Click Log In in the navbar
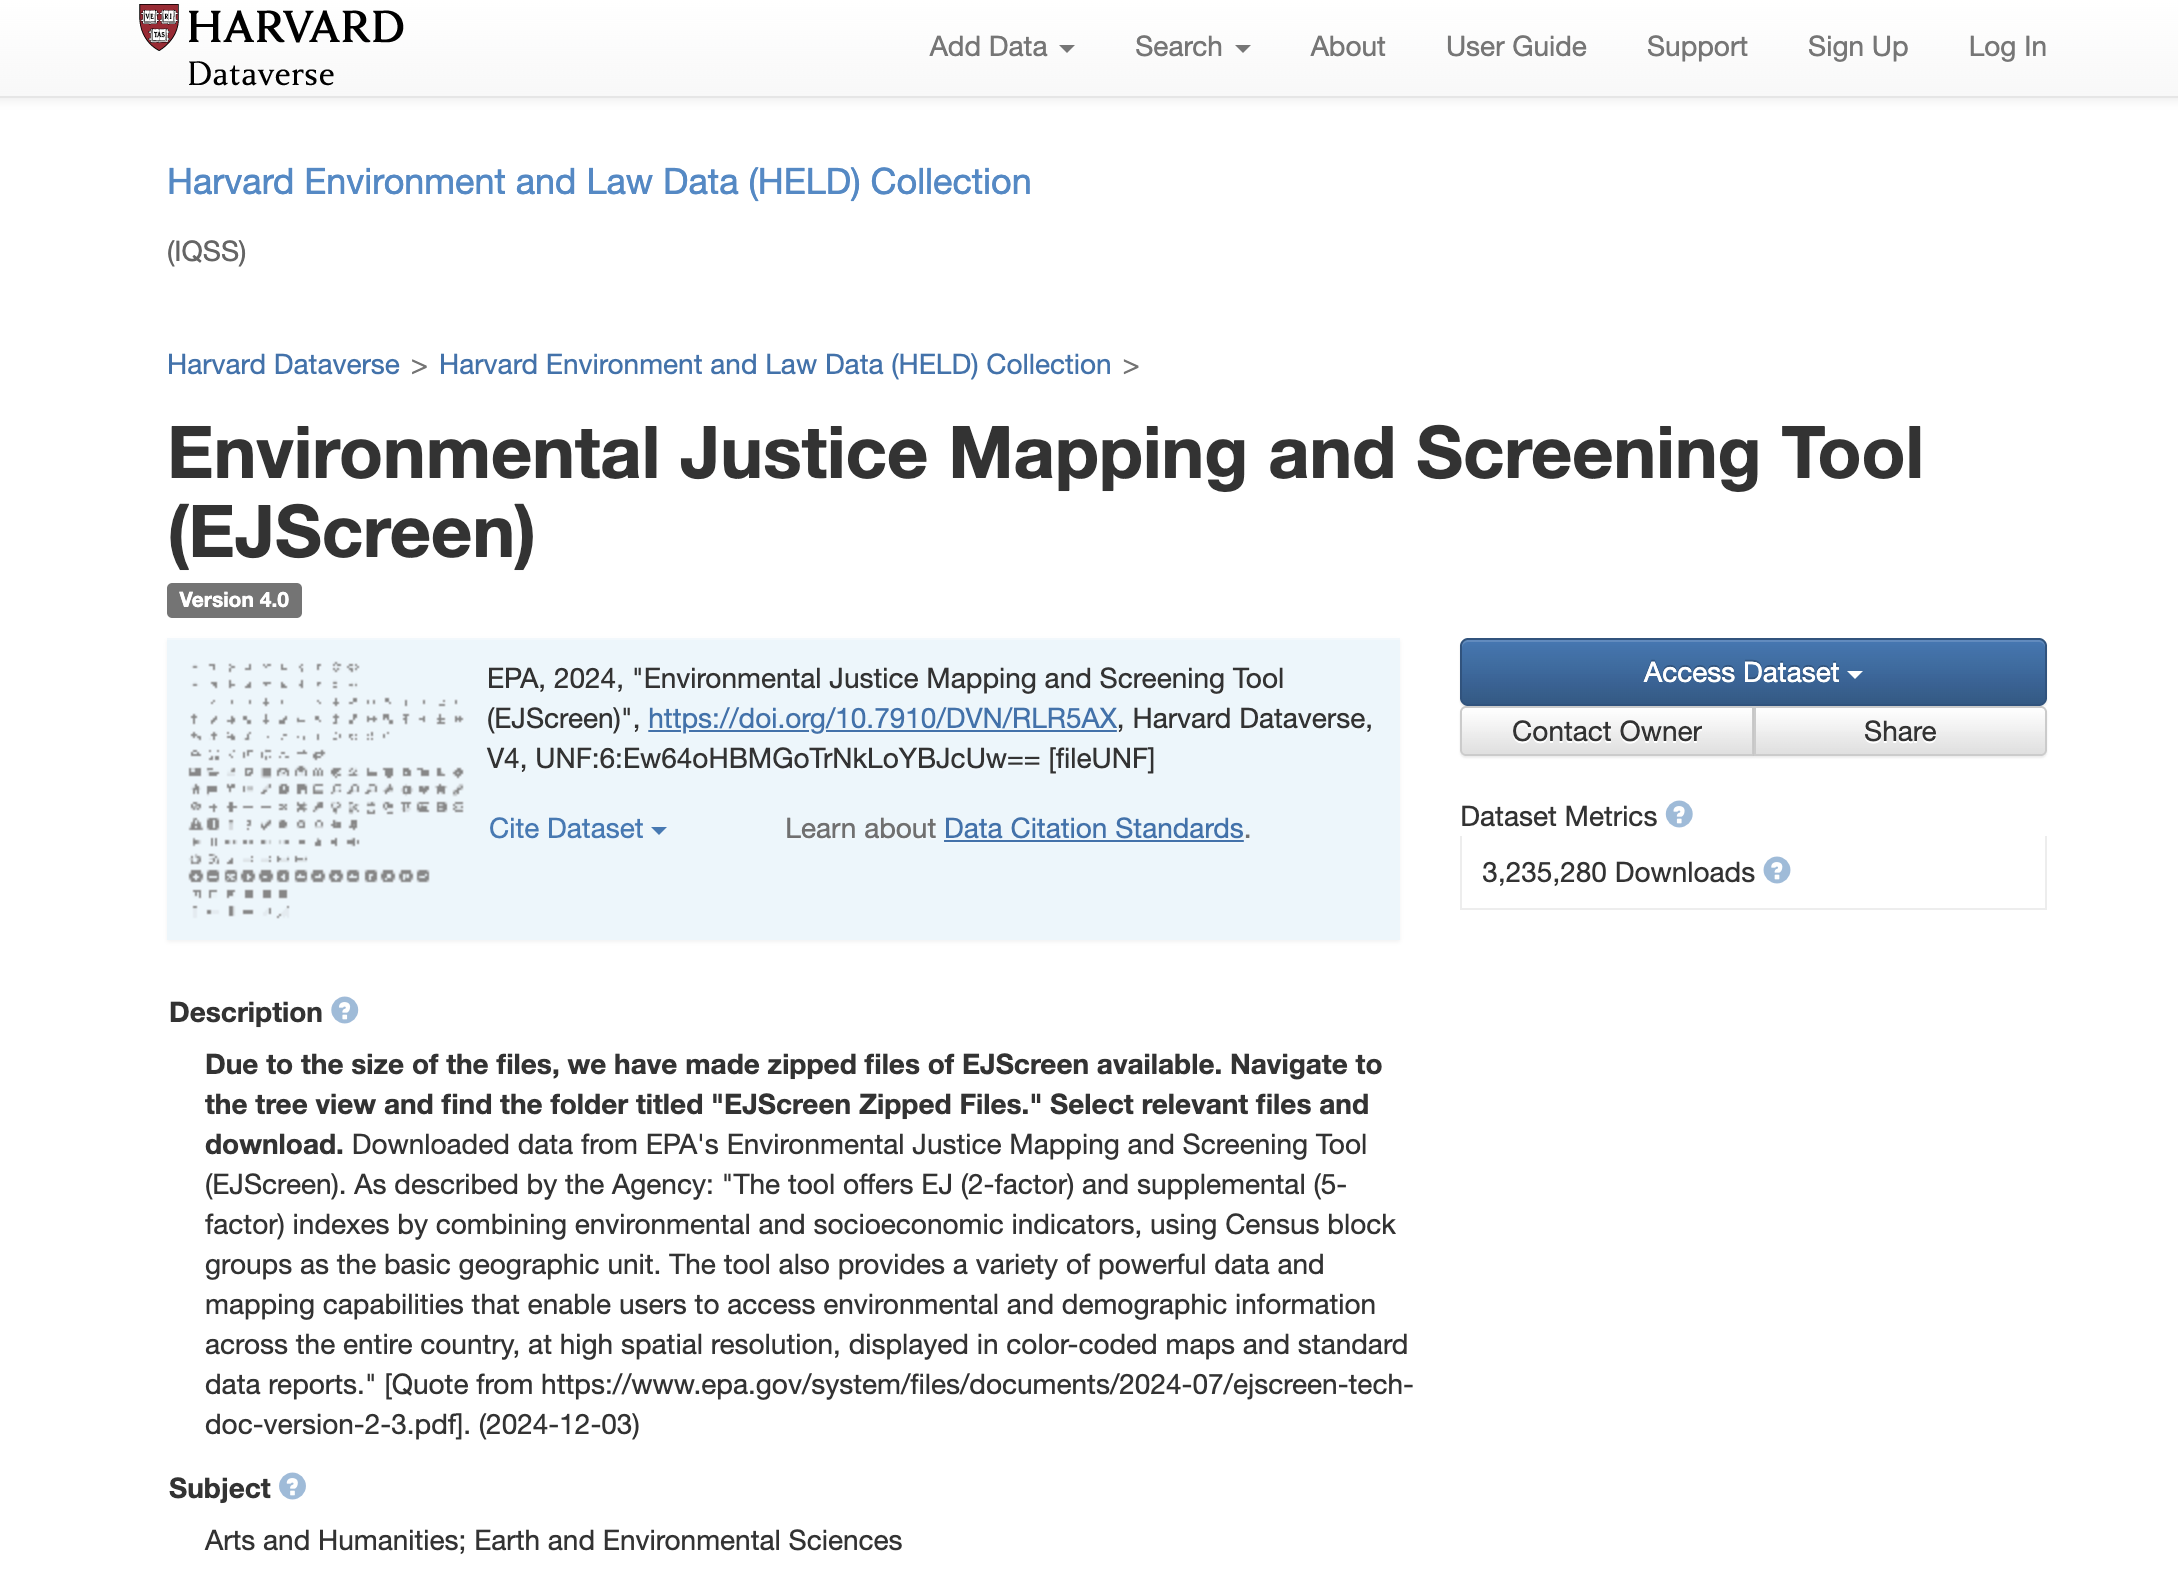Viewport: 2178px width, 1588px height. tap(2007, 47)
